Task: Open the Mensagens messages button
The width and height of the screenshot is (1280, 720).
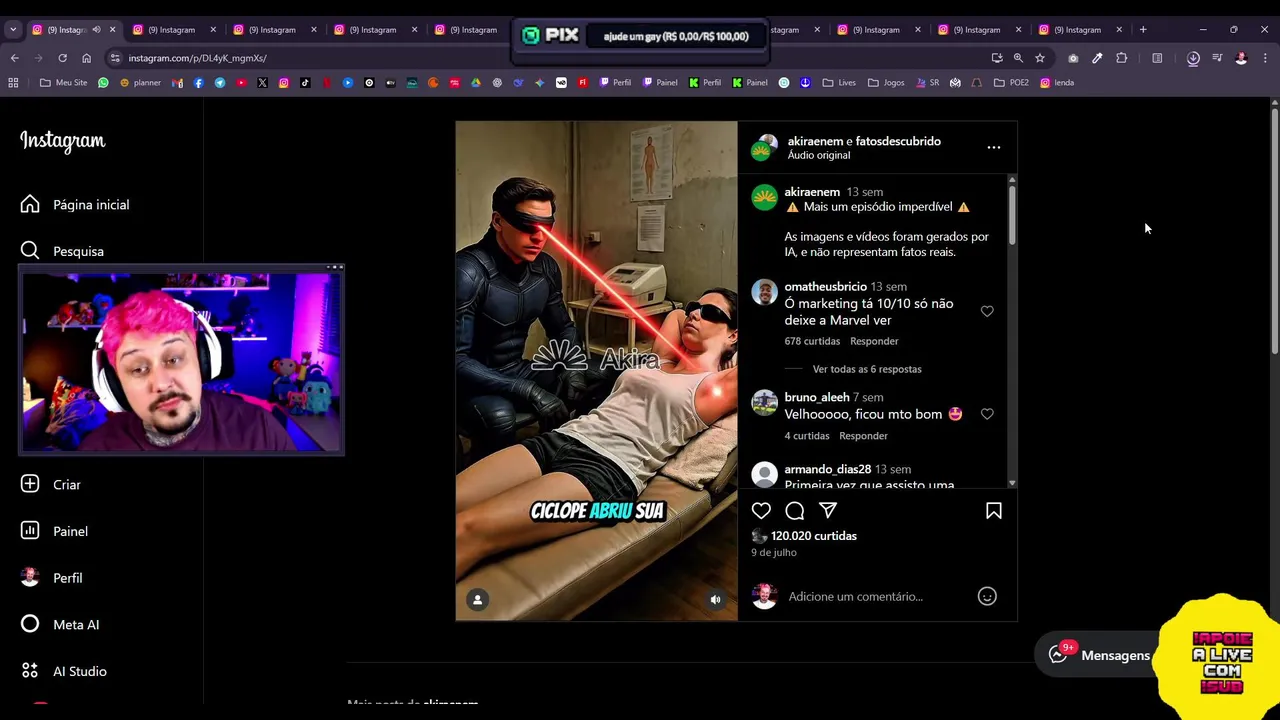Action: pos(1099,655)
